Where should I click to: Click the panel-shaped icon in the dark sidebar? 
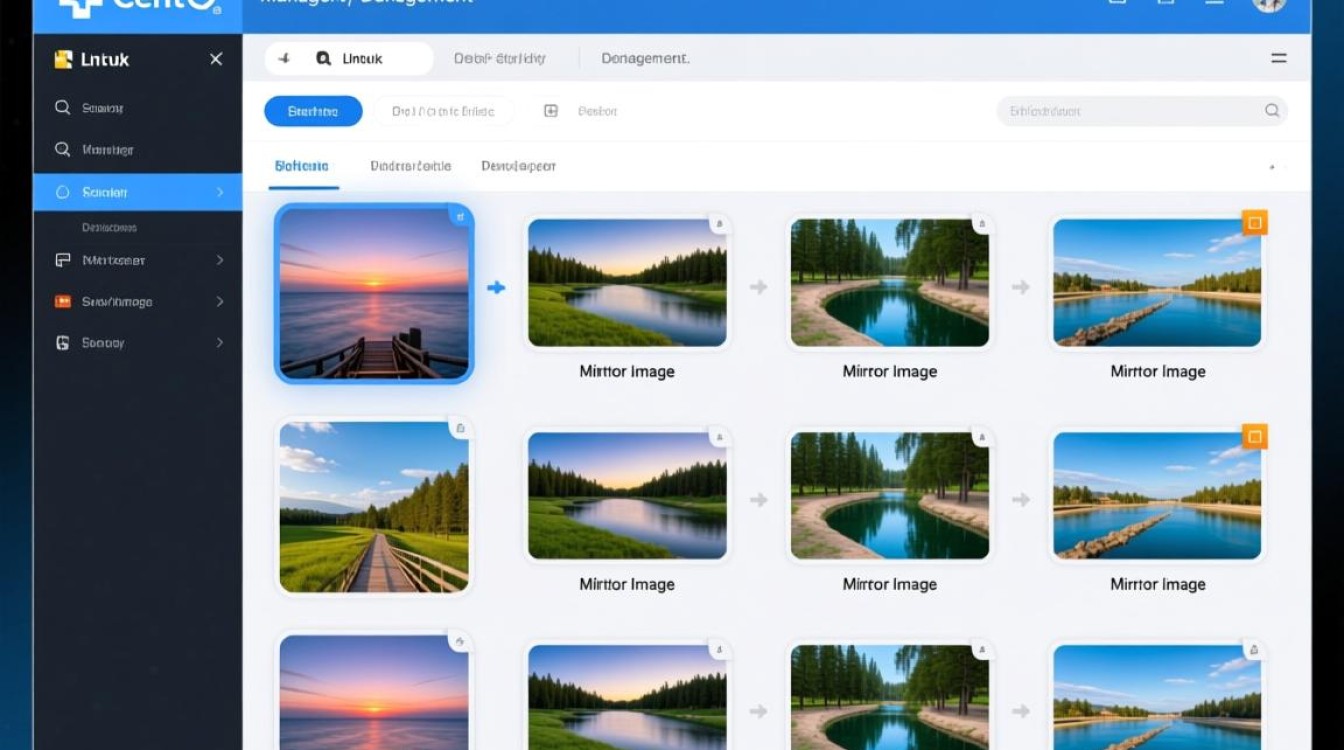coord(62,260)
